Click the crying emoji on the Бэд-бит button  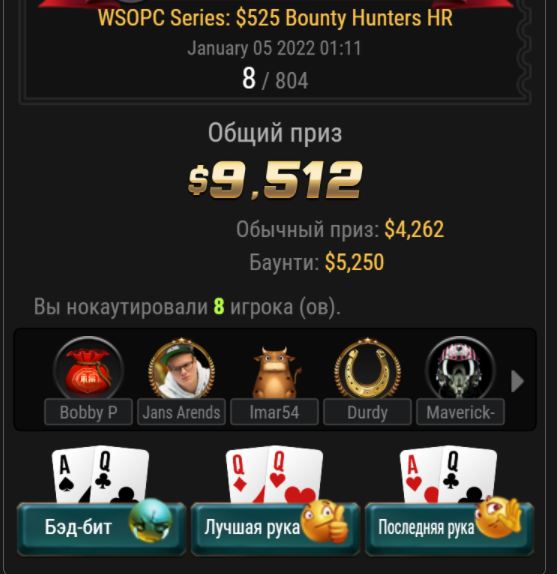tap(150, 520)
